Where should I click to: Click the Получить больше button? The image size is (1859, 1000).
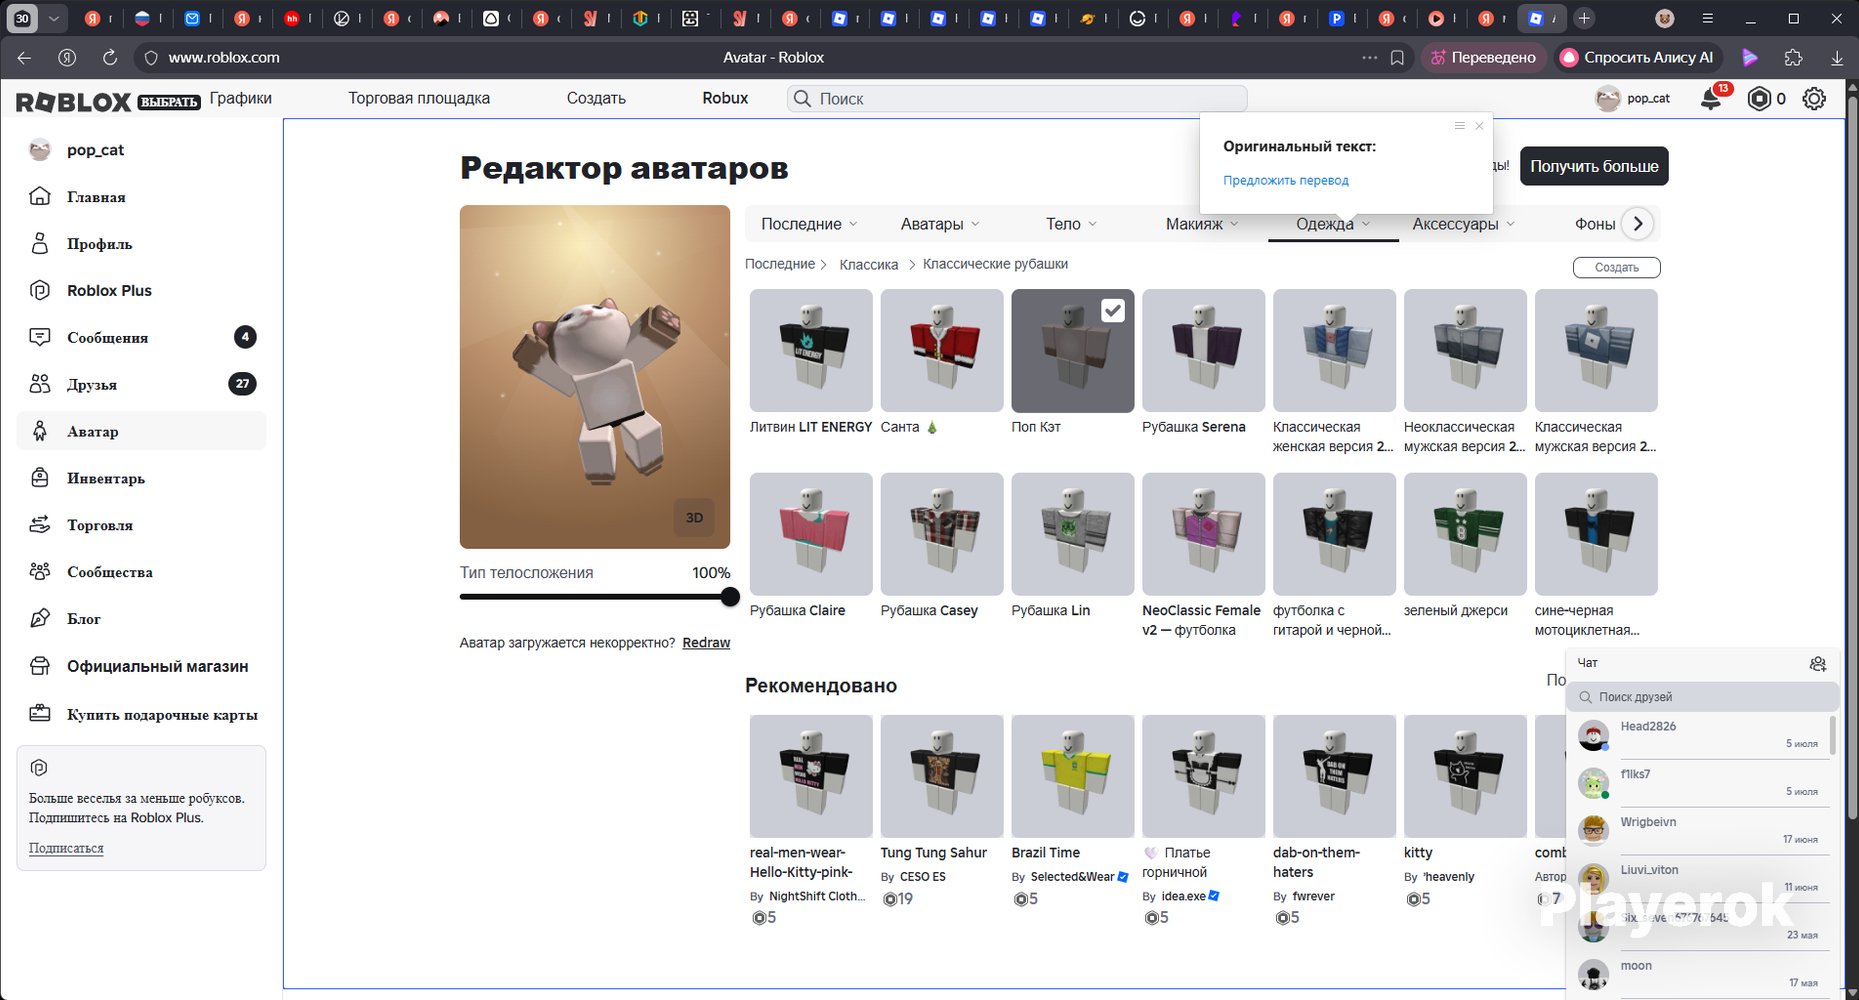pyautogui.click(x=1594, y=166)
